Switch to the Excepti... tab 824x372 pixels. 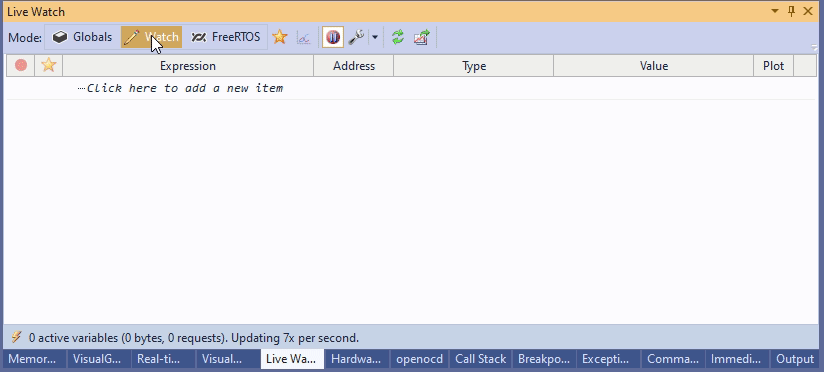coord(609,359)
